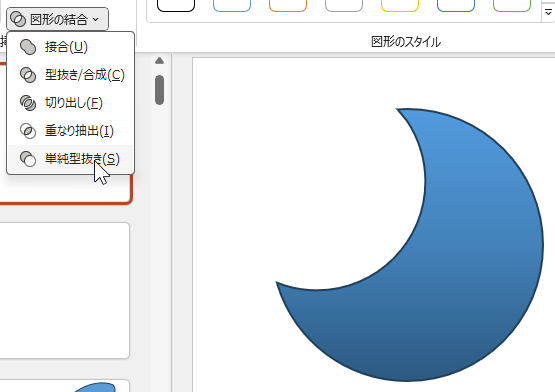Apply the gray outline shape style
This screenshot has height=392, width=555.
344,6
